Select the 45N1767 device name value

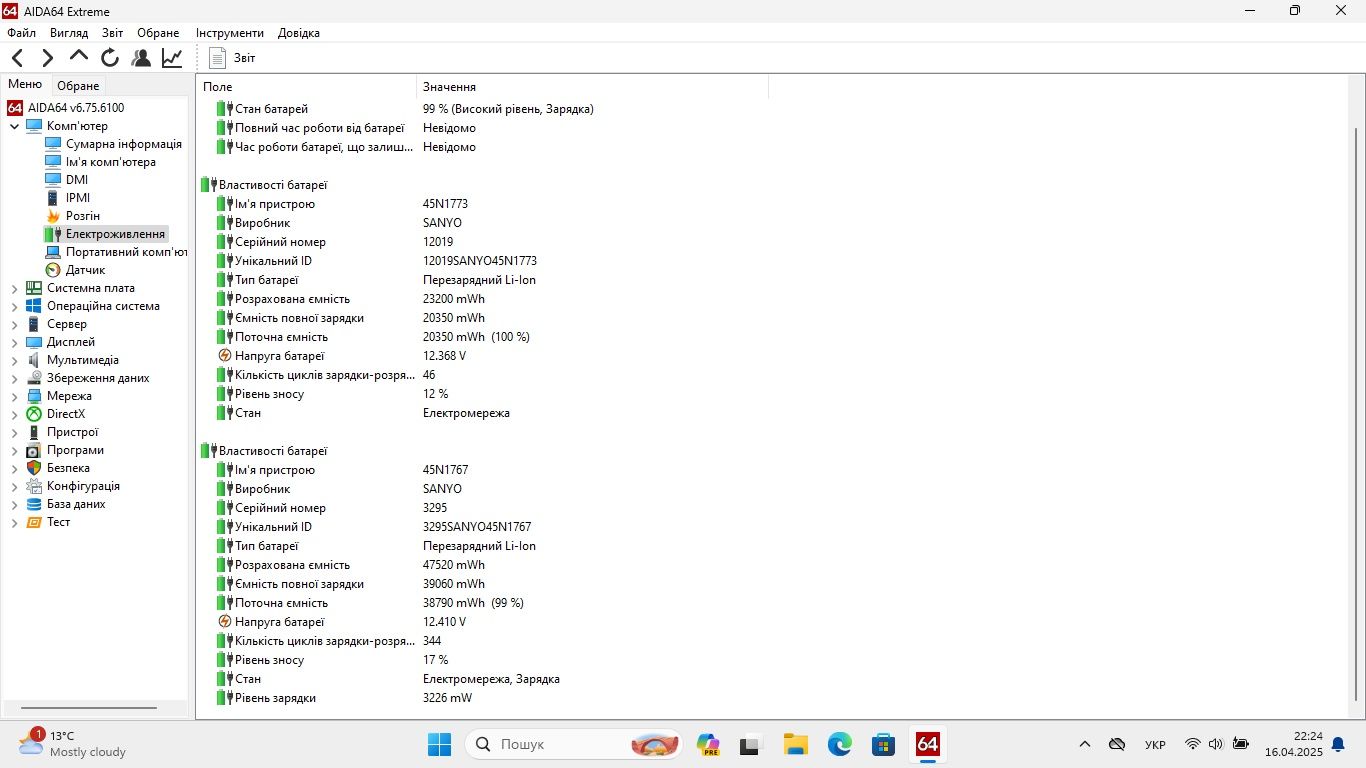click(x=445, y=470)
